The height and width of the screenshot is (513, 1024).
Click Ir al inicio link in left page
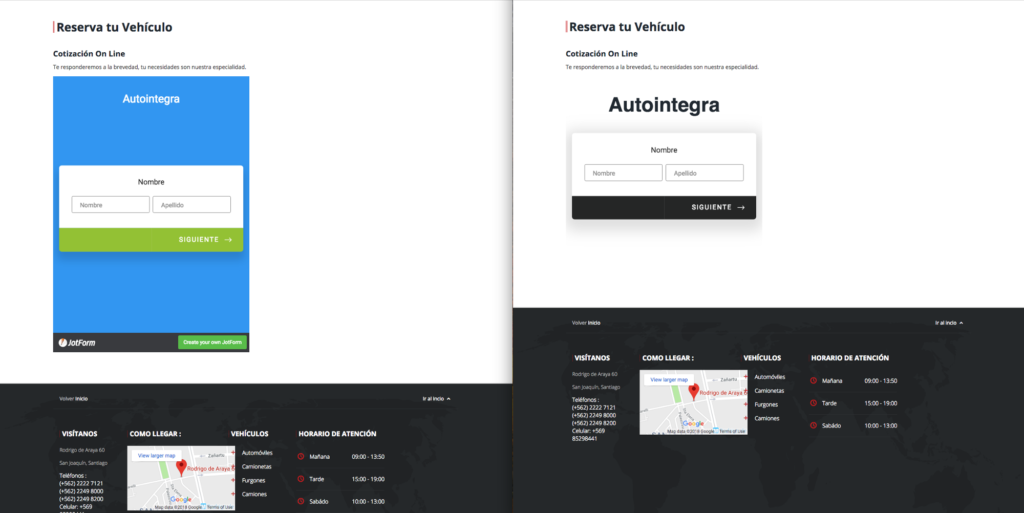[x=436, y=398]
